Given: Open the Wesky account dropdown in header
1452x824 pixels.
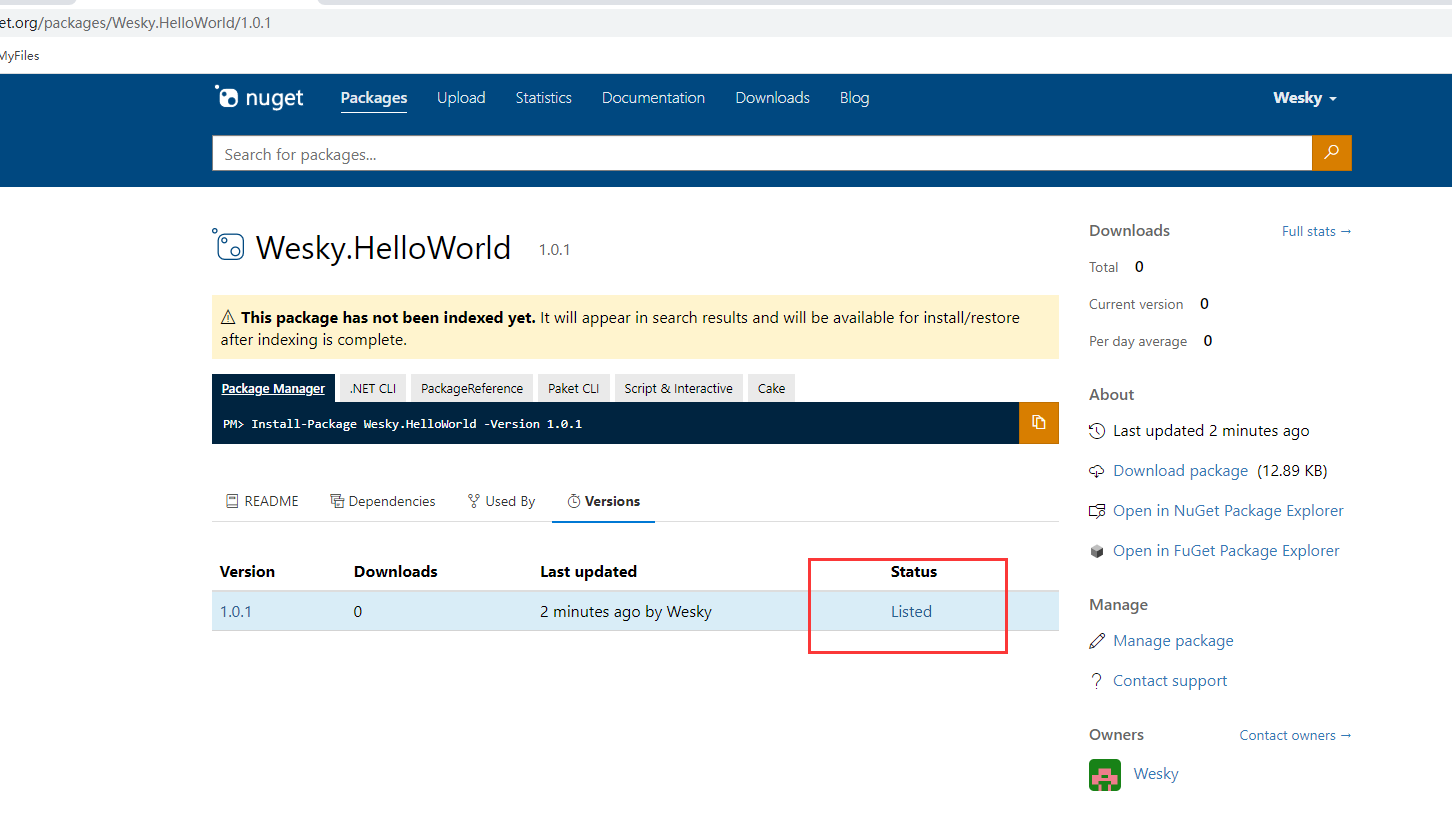Looking at the screenshot, I should [x=1304, y=98].
